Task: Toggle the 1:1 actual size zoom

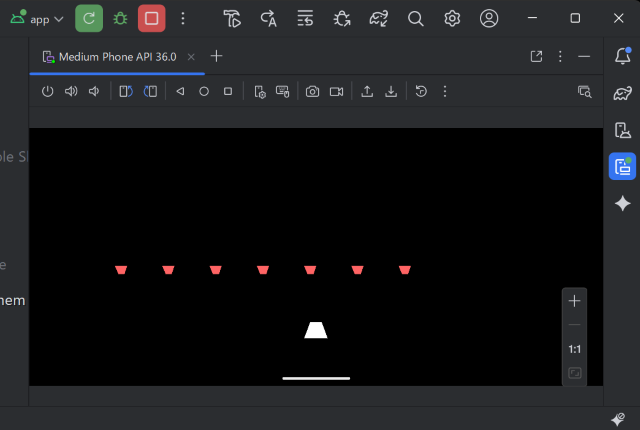Action: pyautogui.click(x=575, y=349)
